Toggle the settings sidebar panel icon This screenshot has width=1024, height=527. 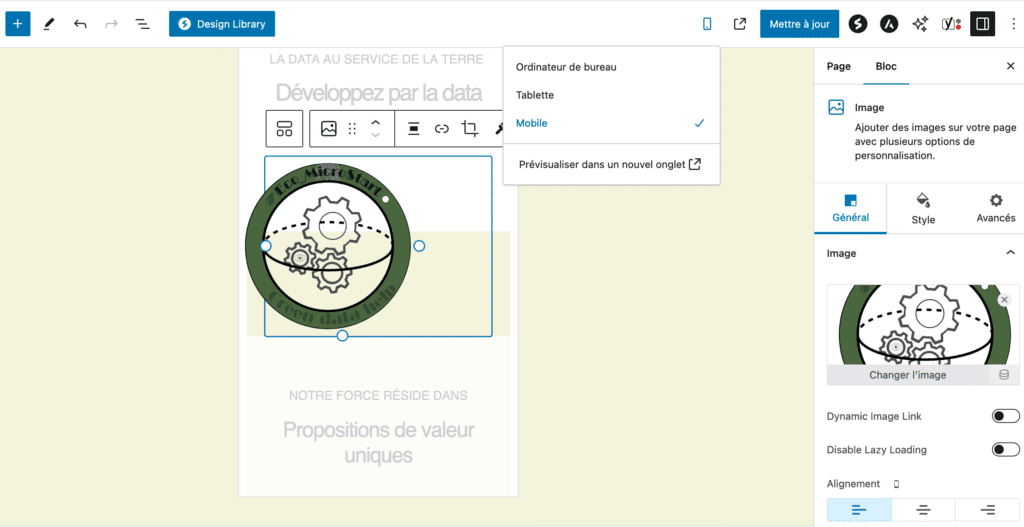tap(982, 23)
